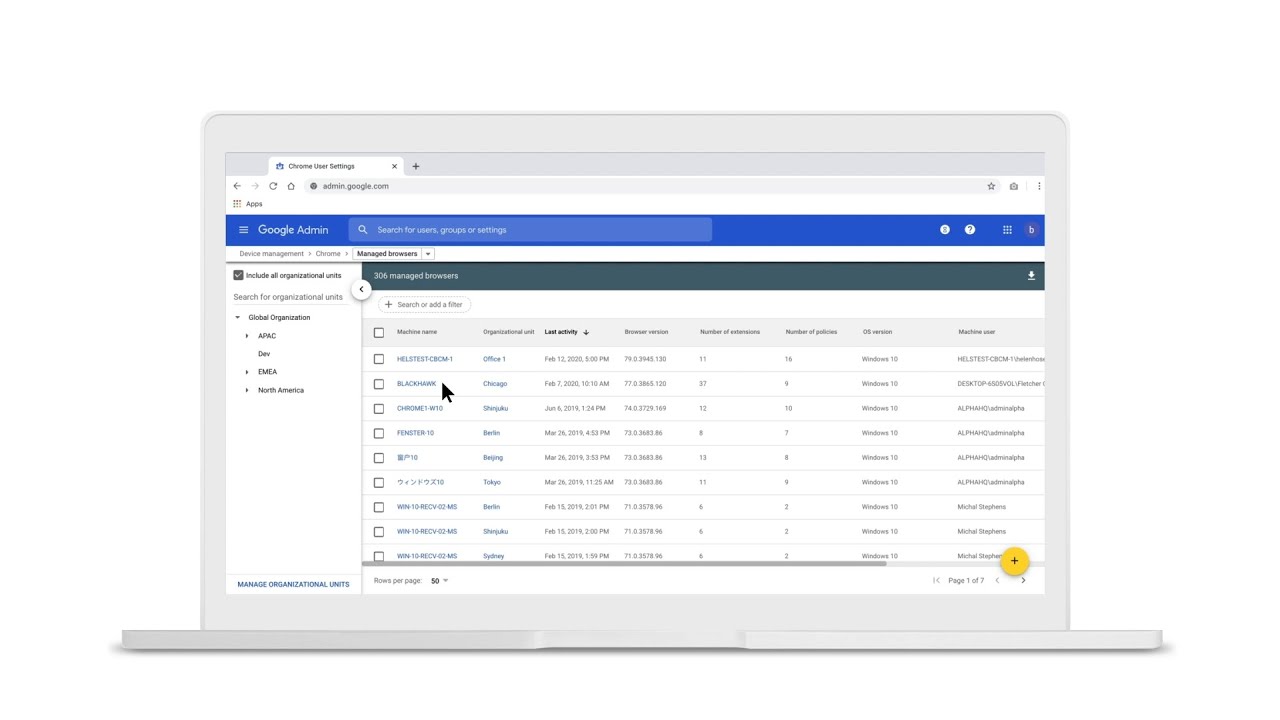1280x720 pixels.
Task: Select the BLACKHAWK row checkbox
Action: 379,383
